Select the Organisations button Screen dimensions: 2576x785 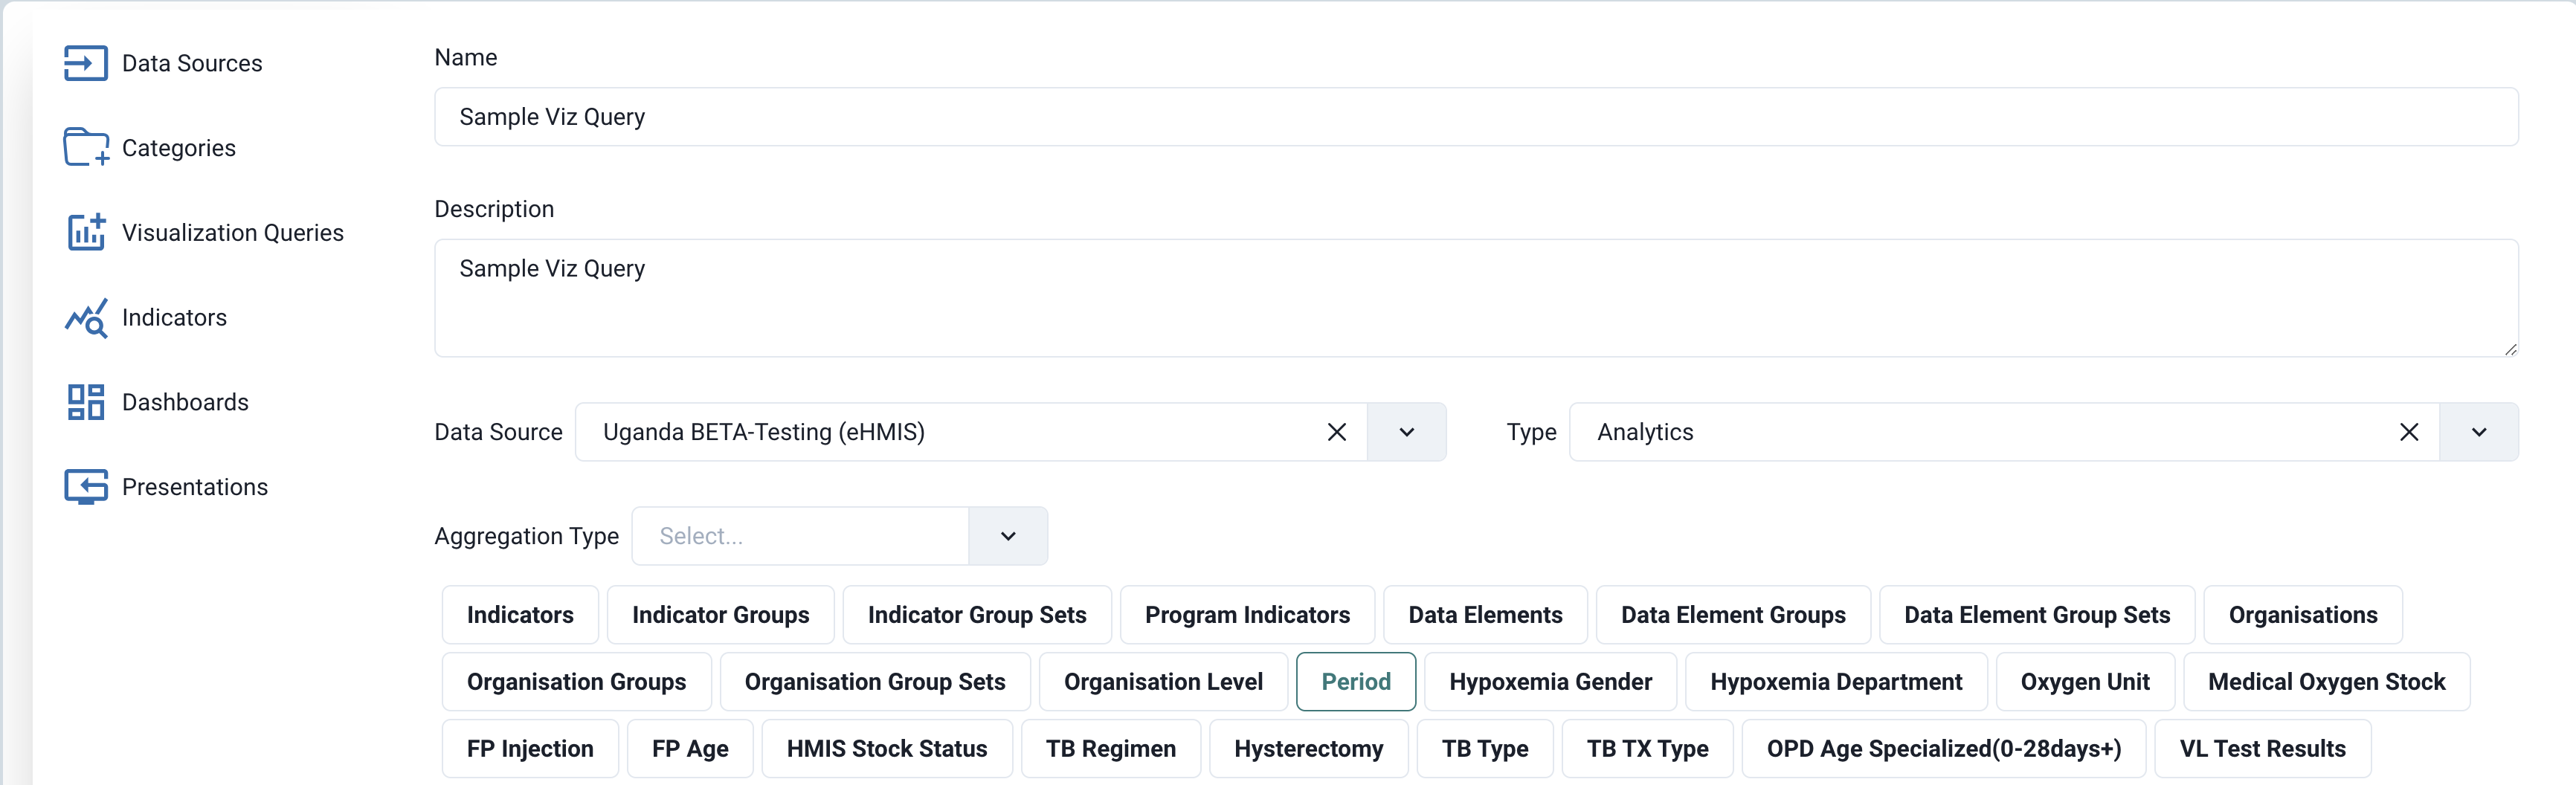pyautogui.click(x=2303, y=615)
